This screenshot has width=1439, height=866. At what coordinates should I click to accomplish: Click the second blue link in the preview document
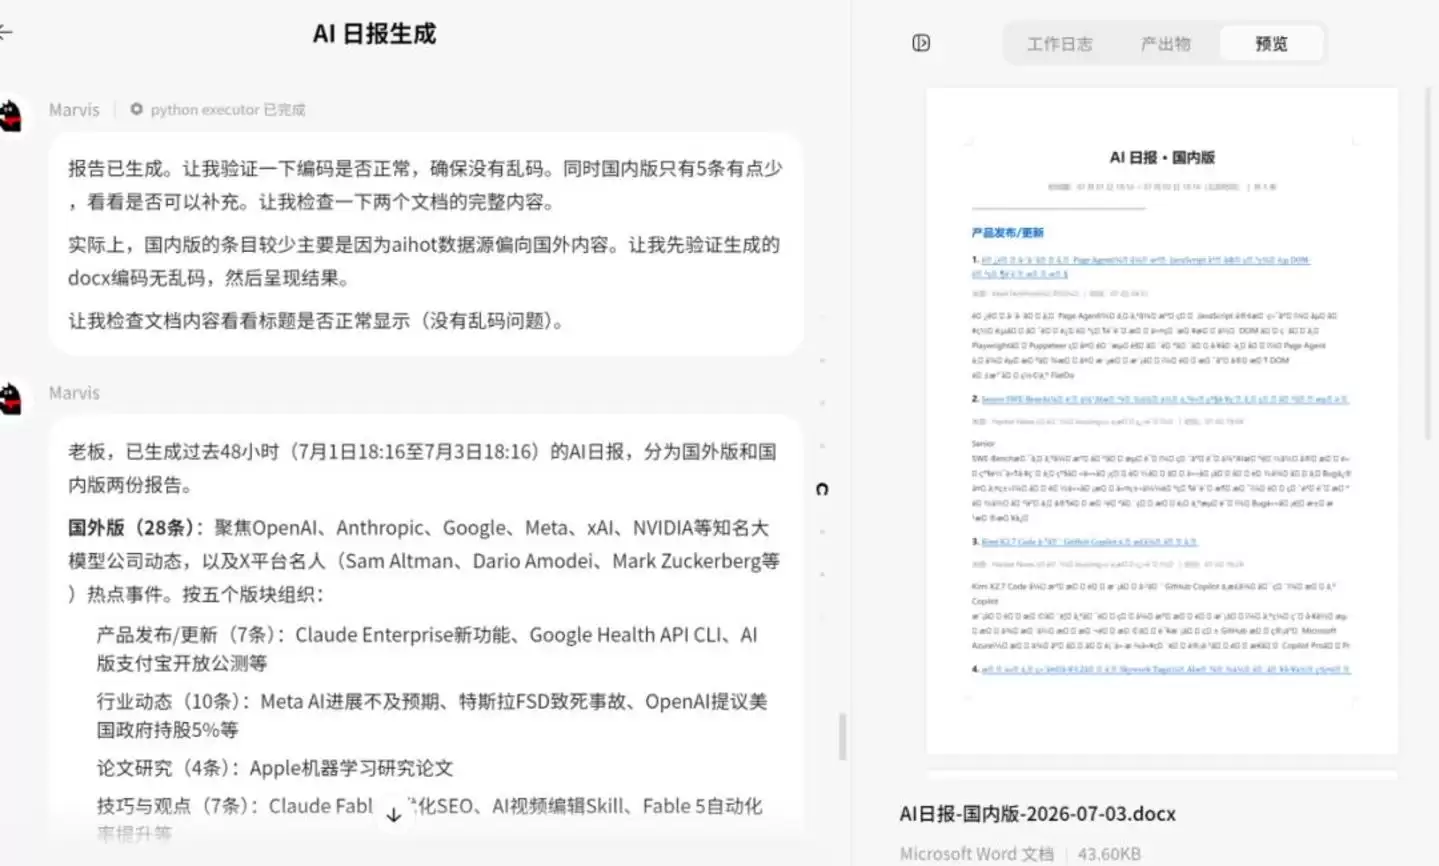1165,399
